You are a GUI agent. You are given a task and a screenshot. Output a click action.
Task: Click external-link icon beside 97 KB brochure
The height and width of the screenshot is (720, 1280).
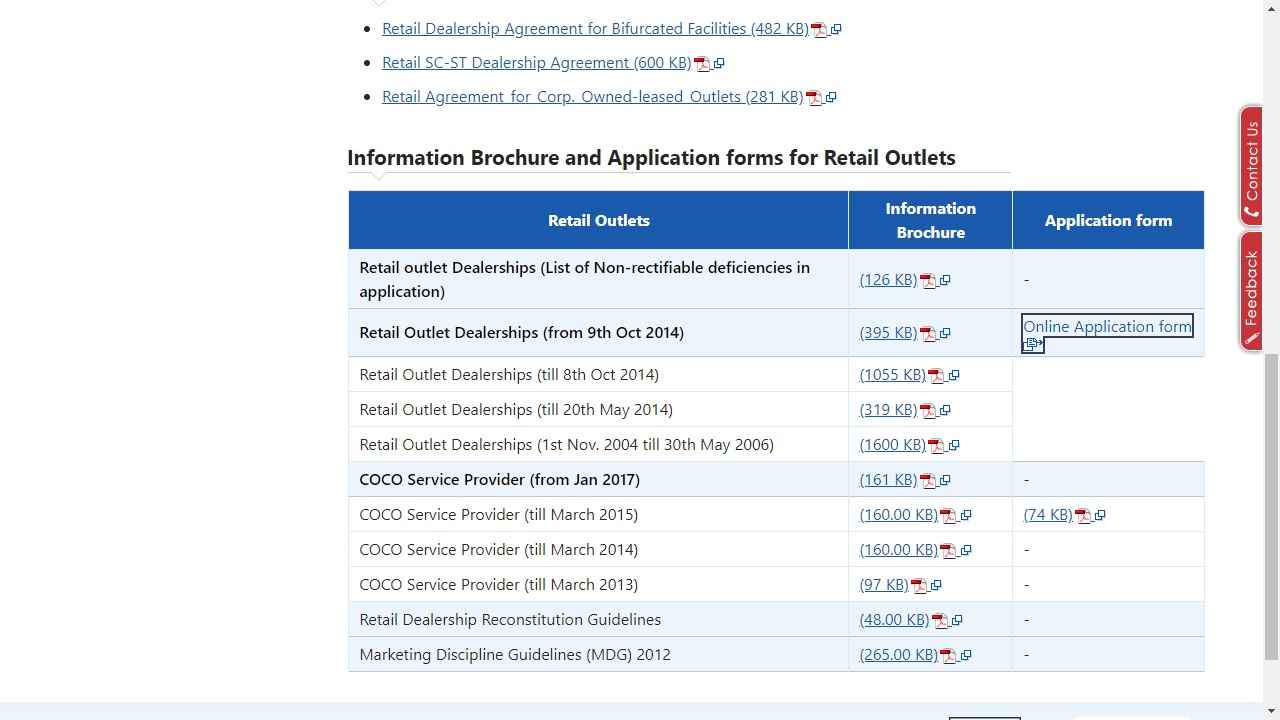pyautogui.click(x=936, y=586)
